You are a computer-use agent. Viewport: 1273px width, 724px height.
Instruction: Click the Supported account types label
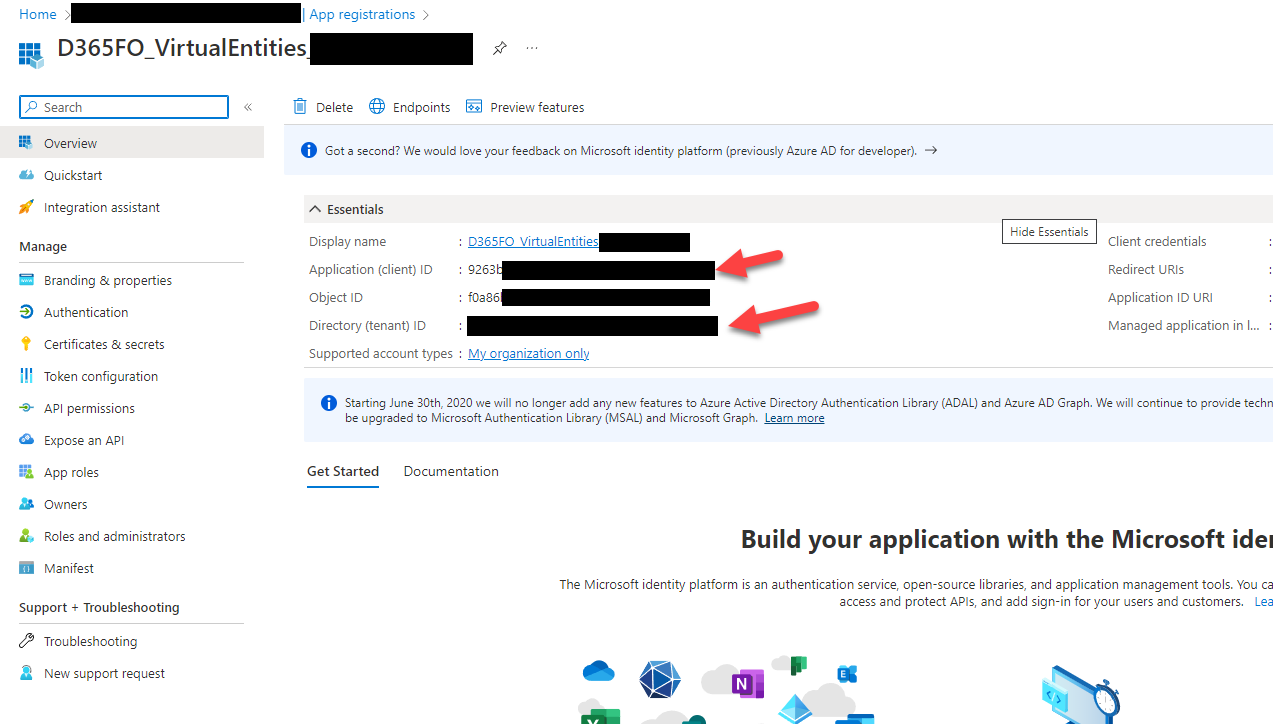click(381, 353)
